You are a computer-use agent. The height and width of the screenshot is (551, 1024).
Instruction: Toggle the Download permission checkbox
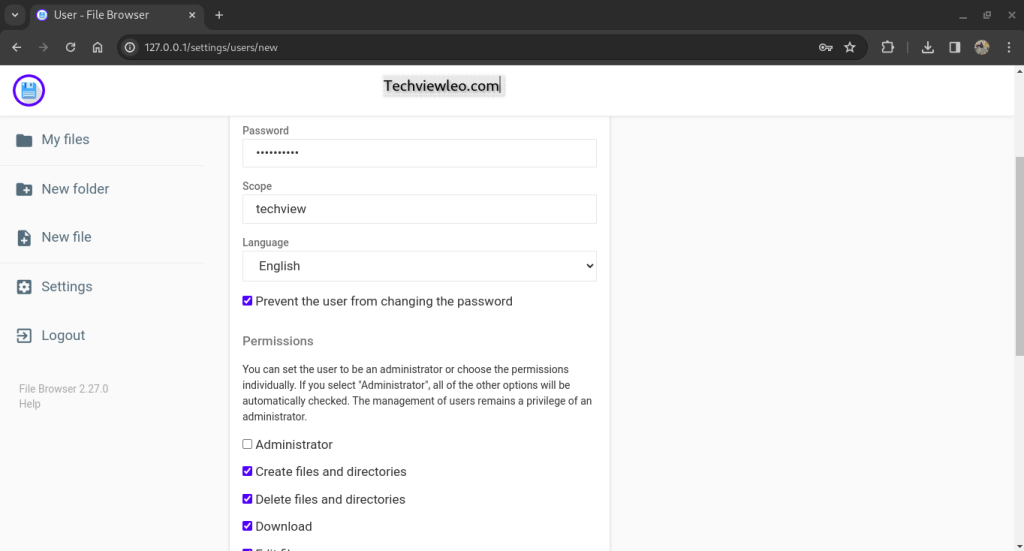point(248,526)
